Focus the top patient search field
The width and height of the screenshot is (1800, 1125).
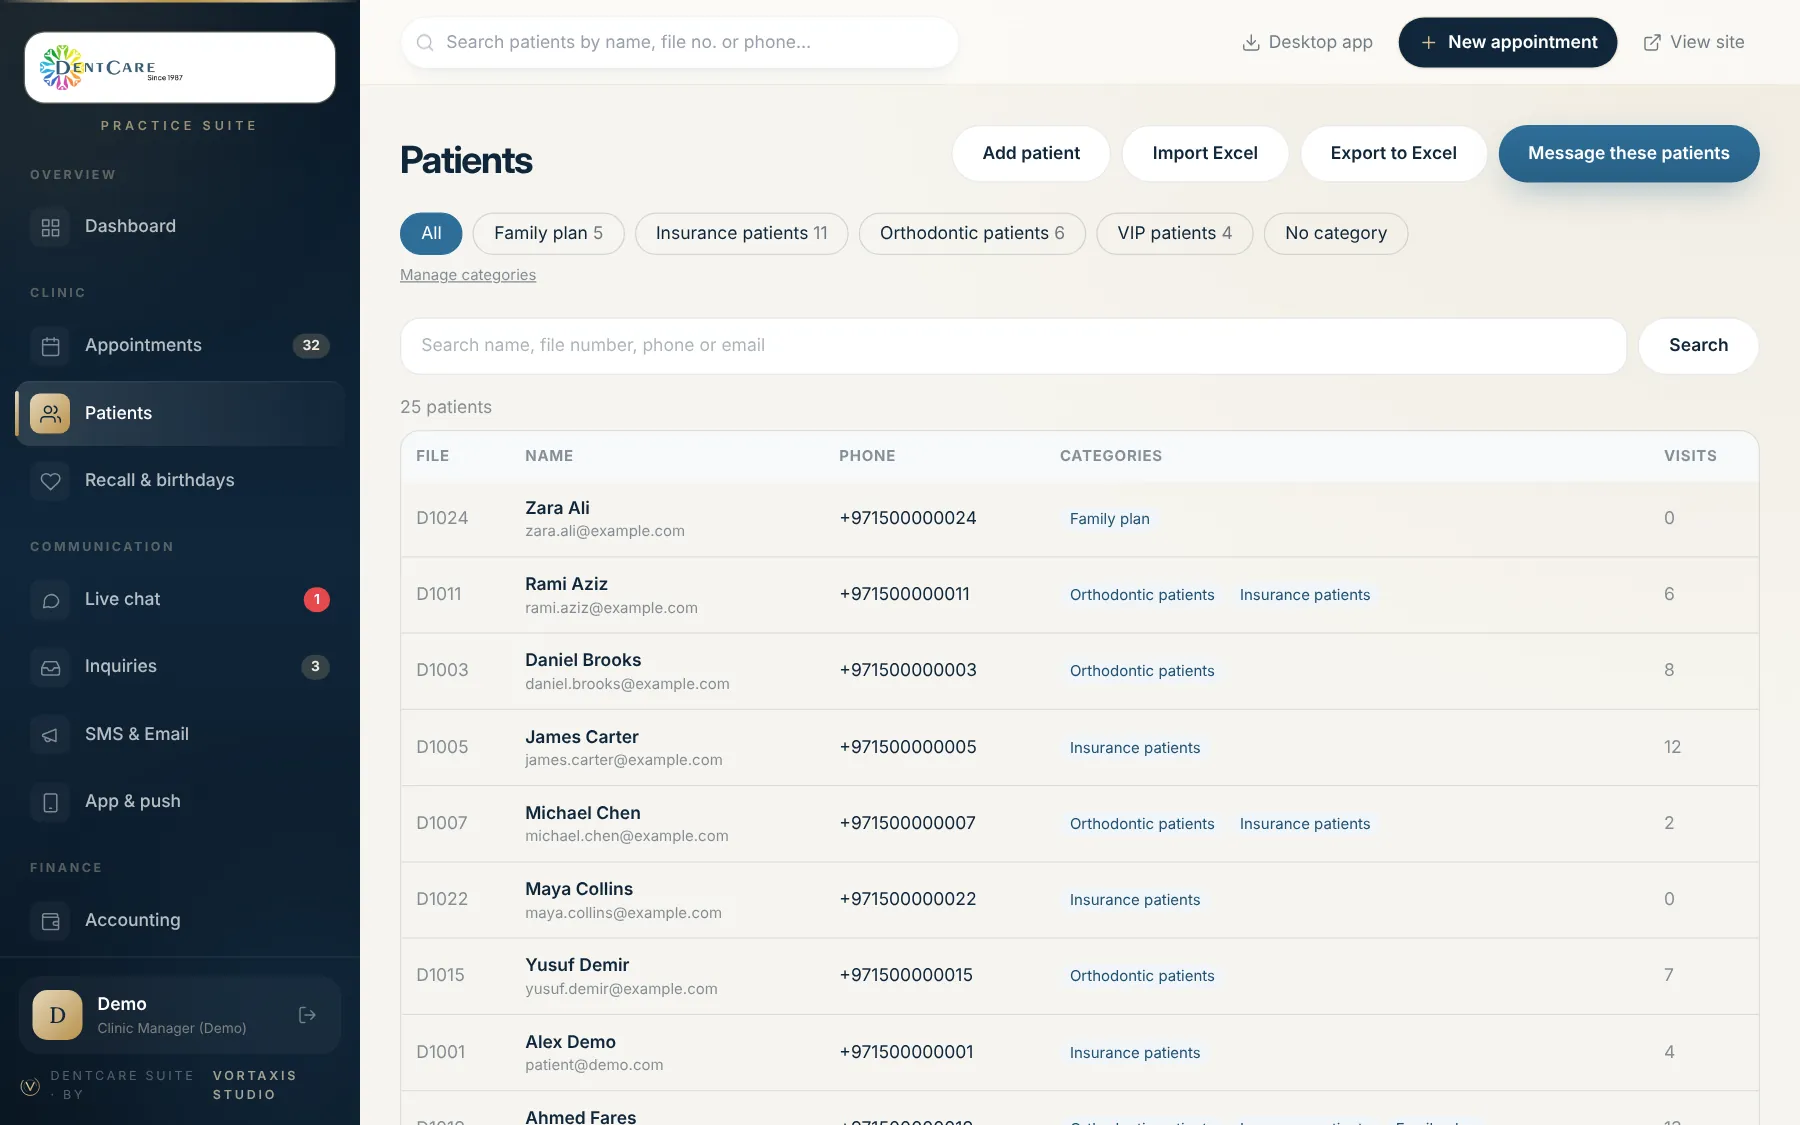[x=680, y=42]
